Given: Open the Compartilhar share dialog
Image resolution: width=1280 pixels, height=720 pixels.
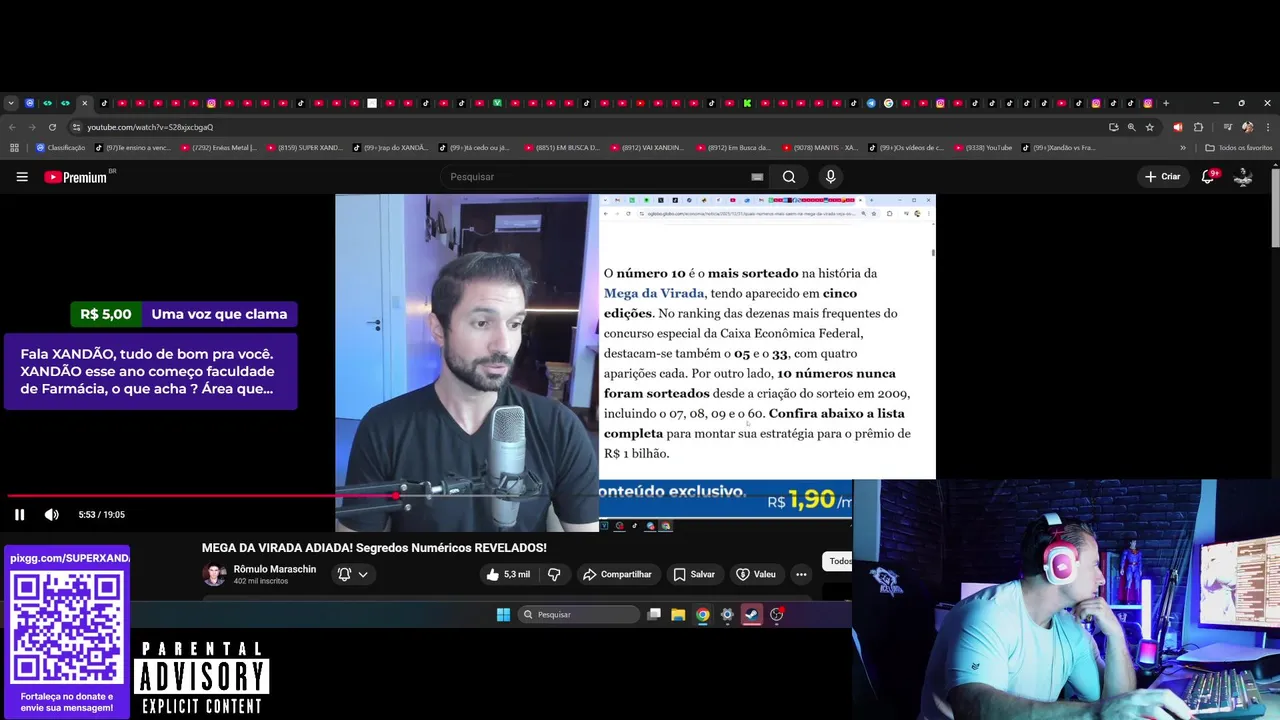Looking at the screenshot, I should [617, 574].
